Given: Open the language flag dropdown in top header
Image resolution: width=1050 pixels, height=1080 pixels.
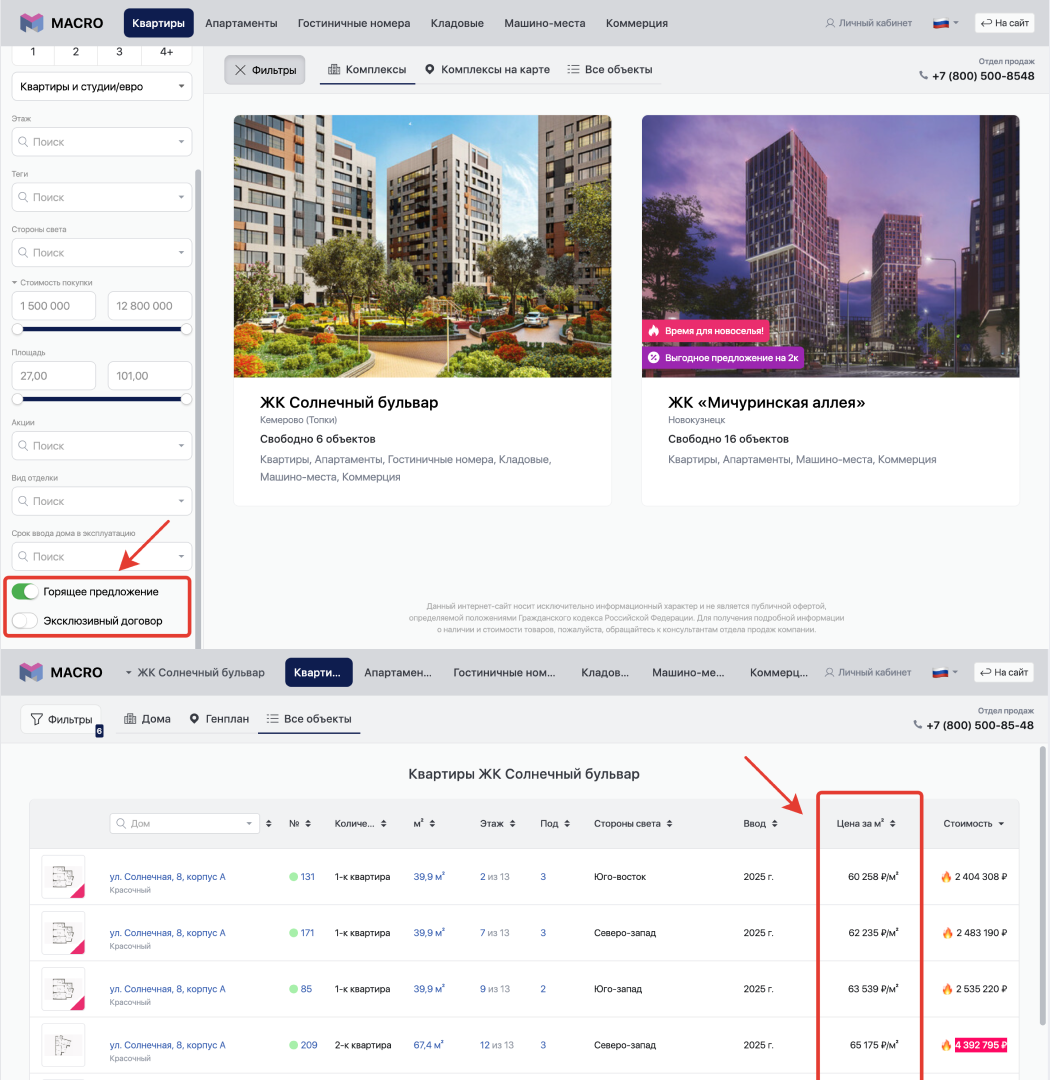Looking at the screenshot, I should point(946,23).
